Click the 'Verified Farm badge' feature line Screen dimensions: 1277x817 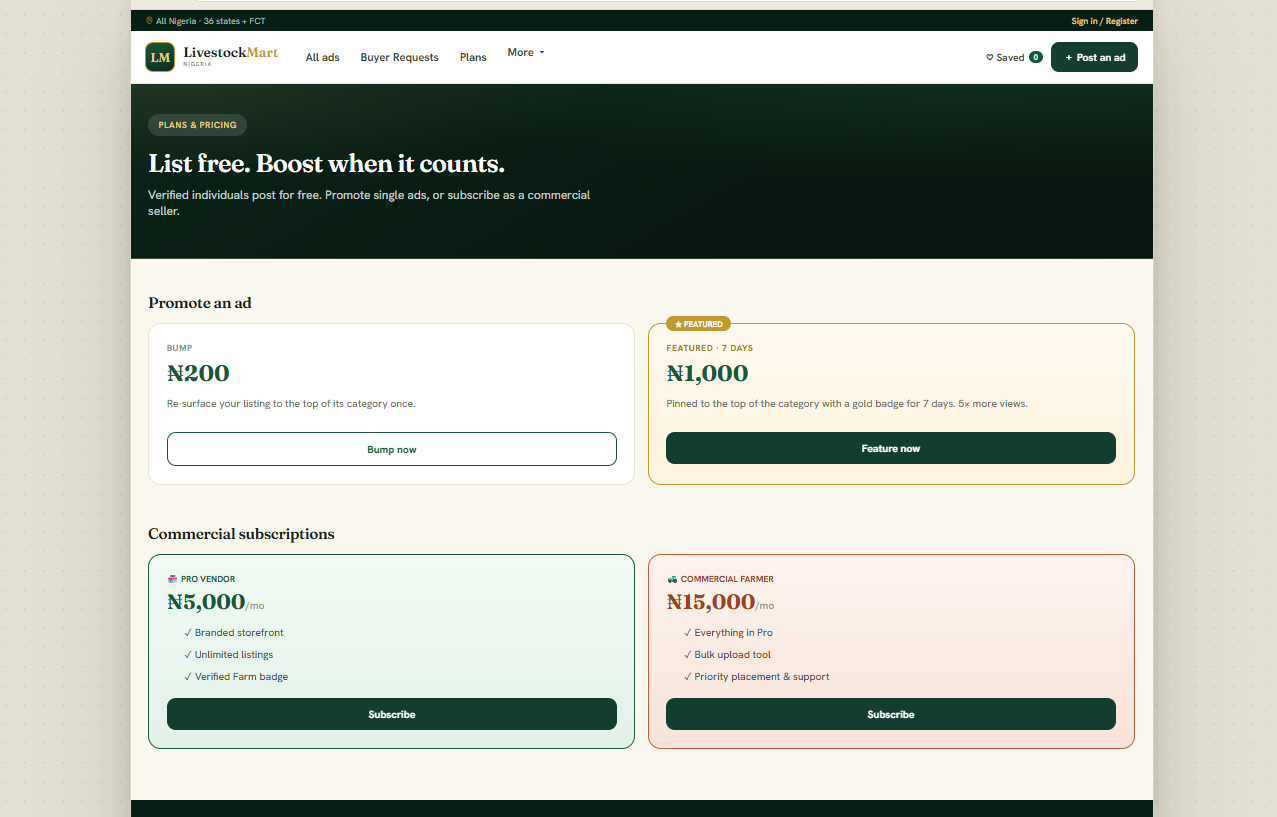[x=236, y=676]
